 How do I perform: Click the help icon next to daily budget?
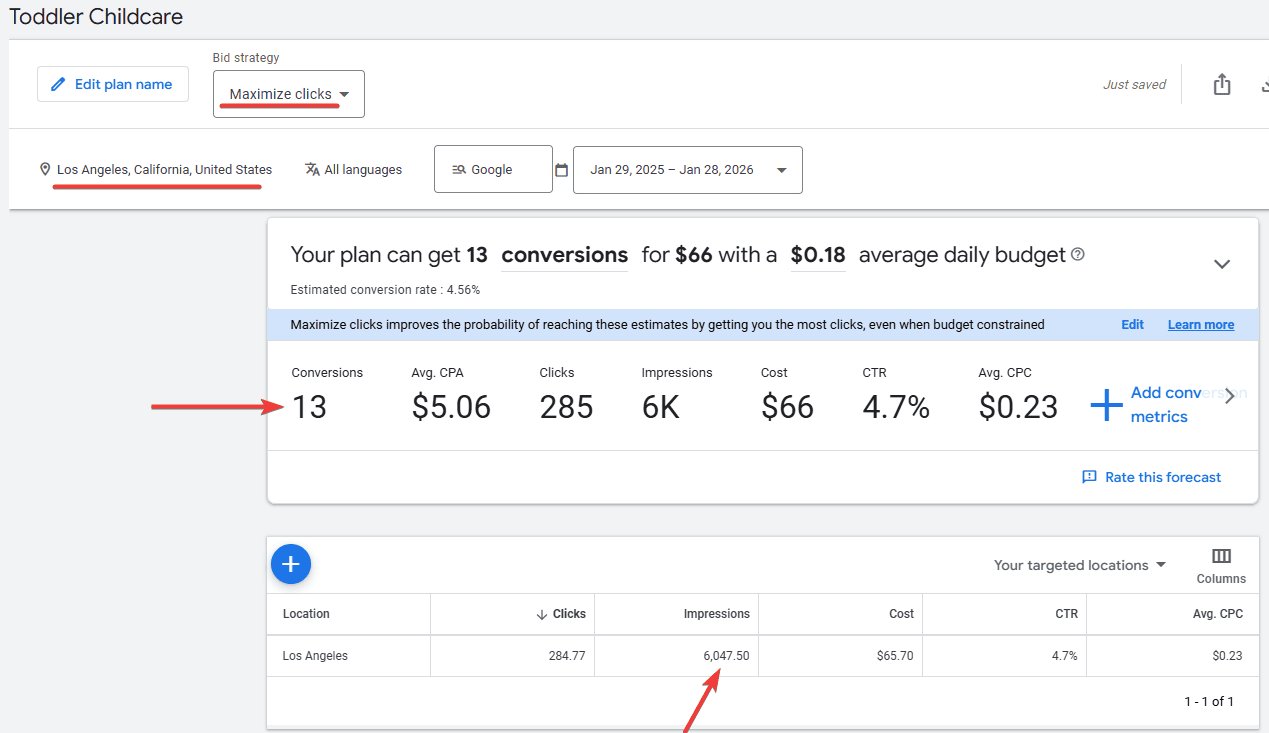1078,255
